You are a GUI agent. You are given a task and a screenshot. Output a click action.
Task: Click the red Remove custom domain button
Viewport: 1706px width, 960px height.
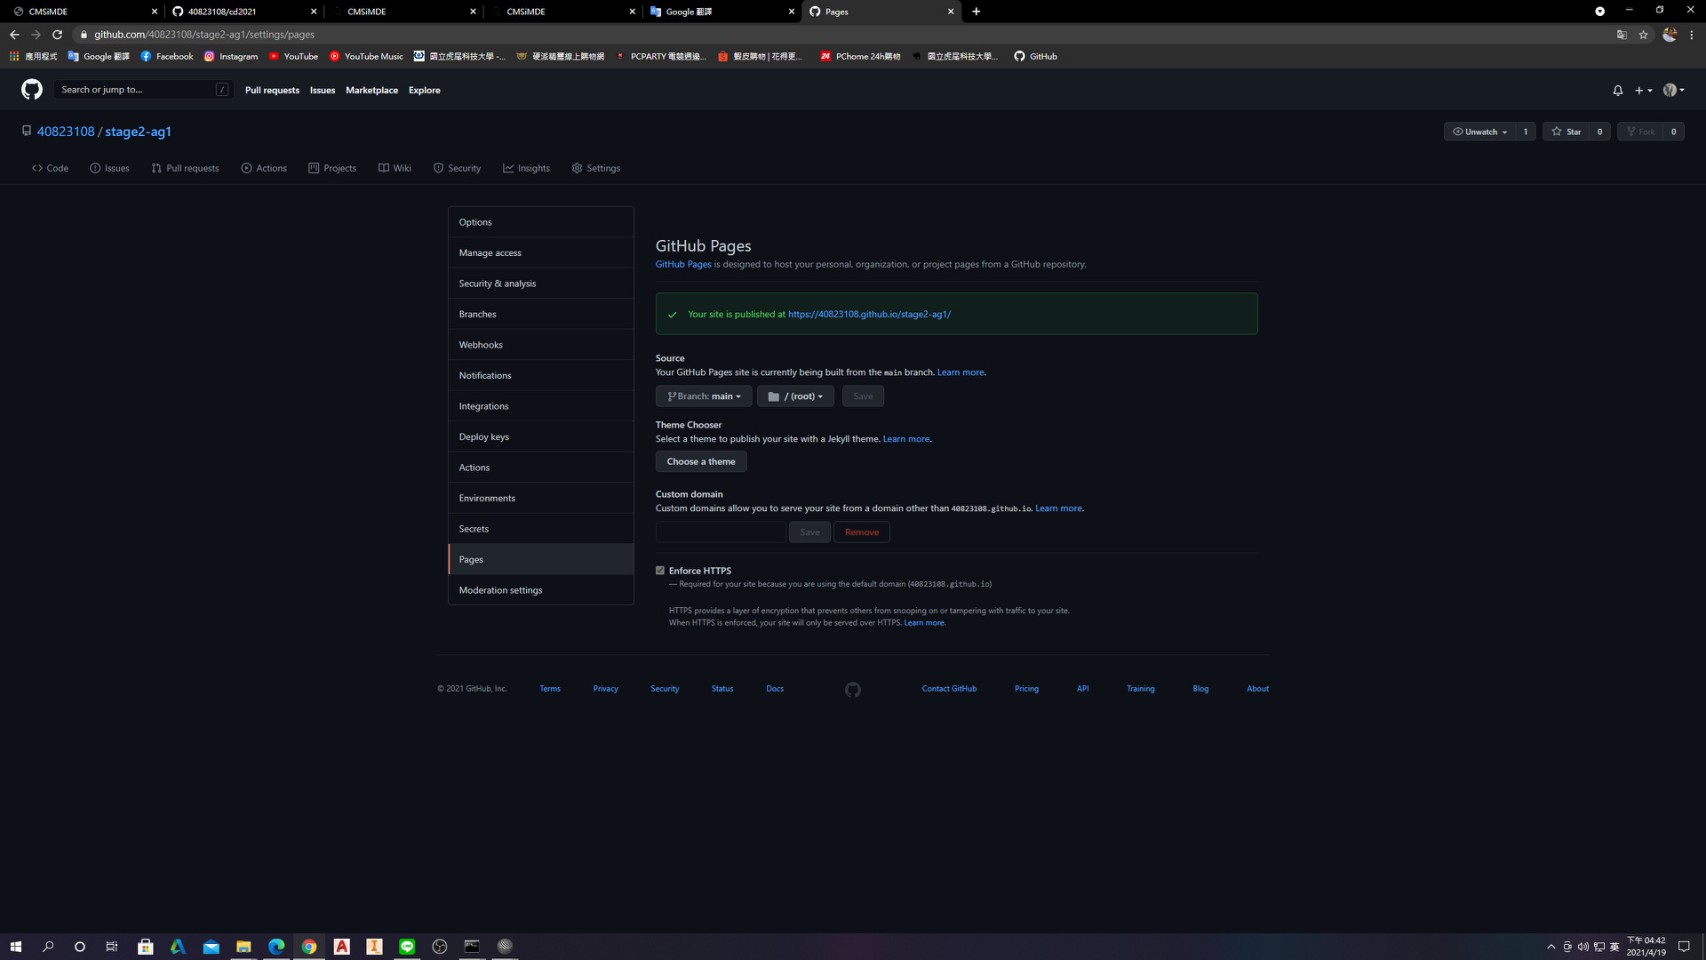[x=862, y=532]
